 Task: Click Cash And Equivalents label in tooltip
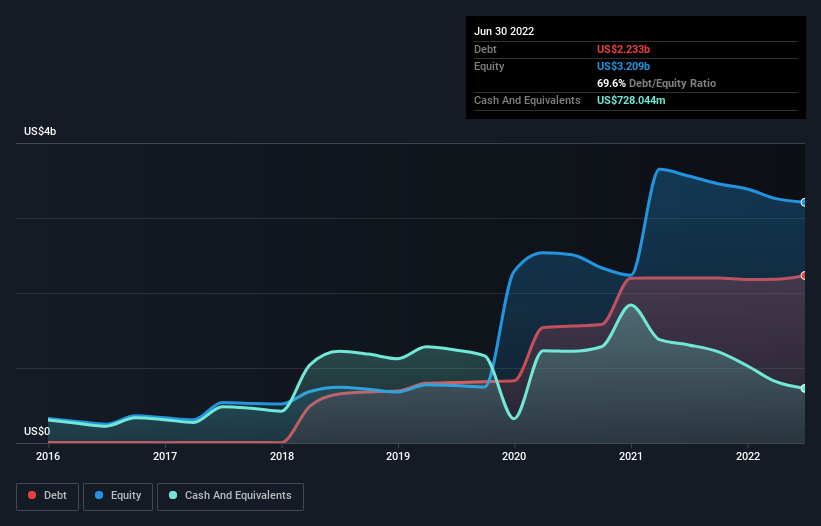pos(527,100)
